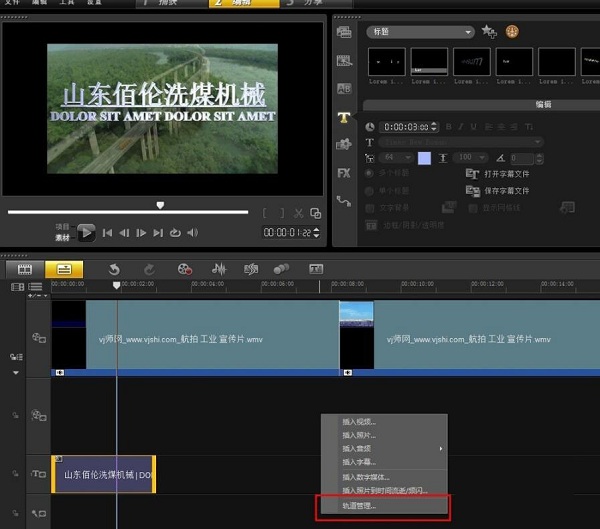
Task: Adjust the title duration spinner arrows
Action: click(x=434, y=127)
